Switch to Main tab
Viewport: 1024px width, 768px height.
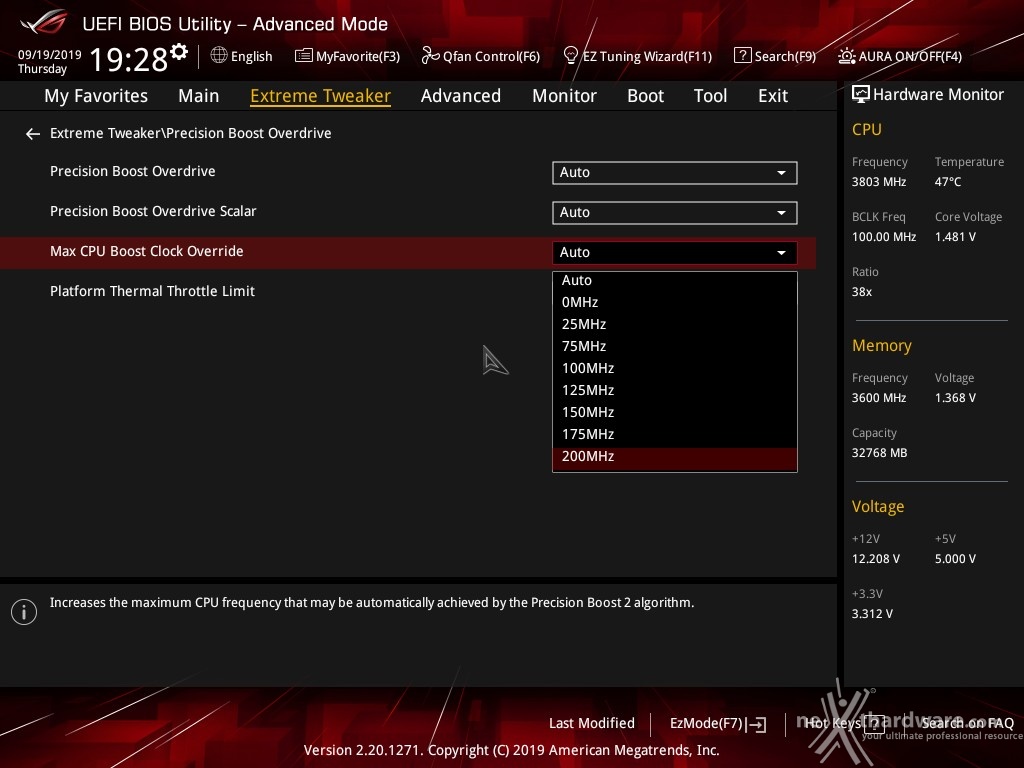(x=199, y=96)
